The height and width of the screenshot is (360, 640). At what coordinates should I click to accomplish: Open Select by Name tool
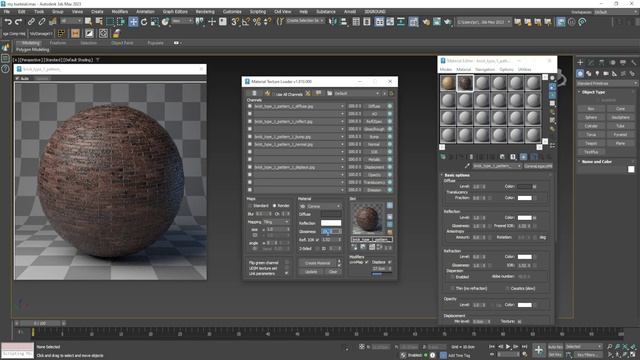99,22
